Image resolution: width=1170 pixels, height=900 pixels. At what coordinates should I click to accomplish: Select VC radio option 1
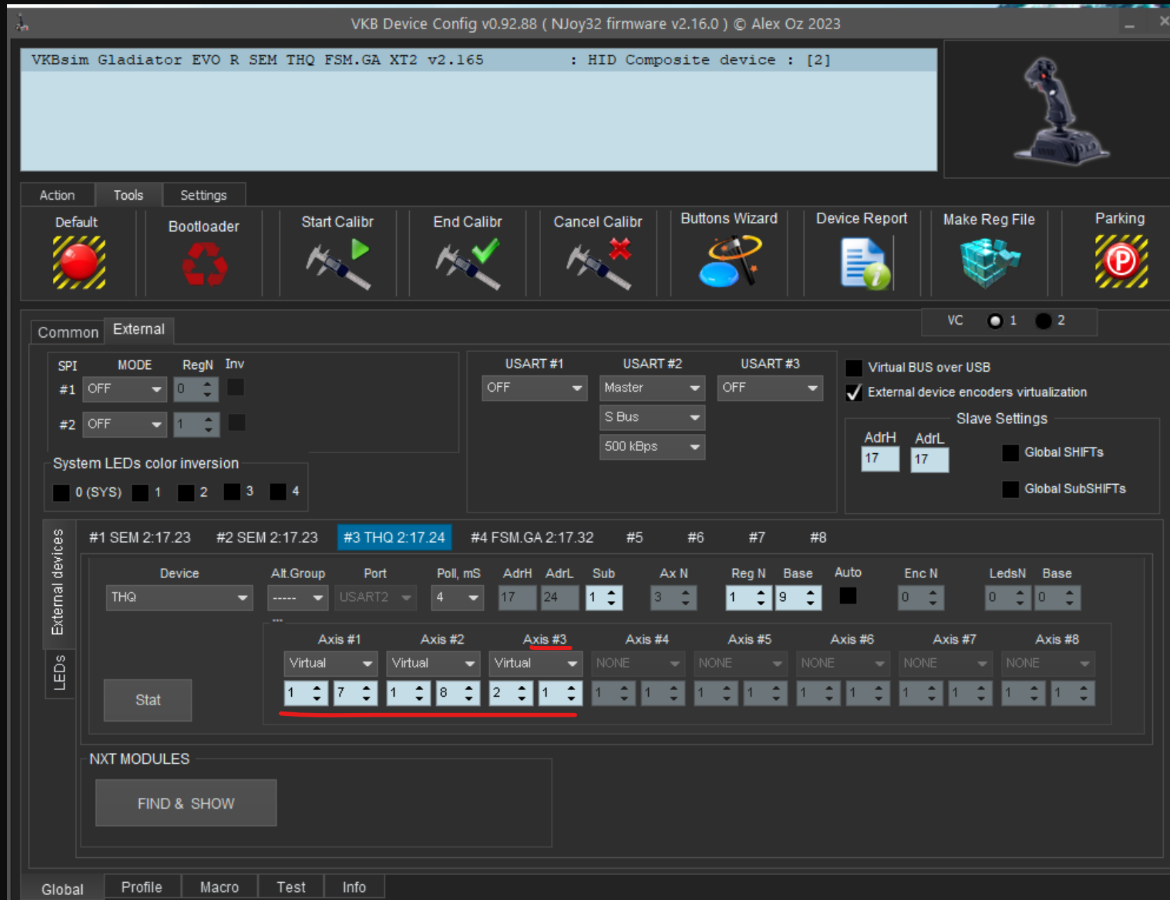995,321
